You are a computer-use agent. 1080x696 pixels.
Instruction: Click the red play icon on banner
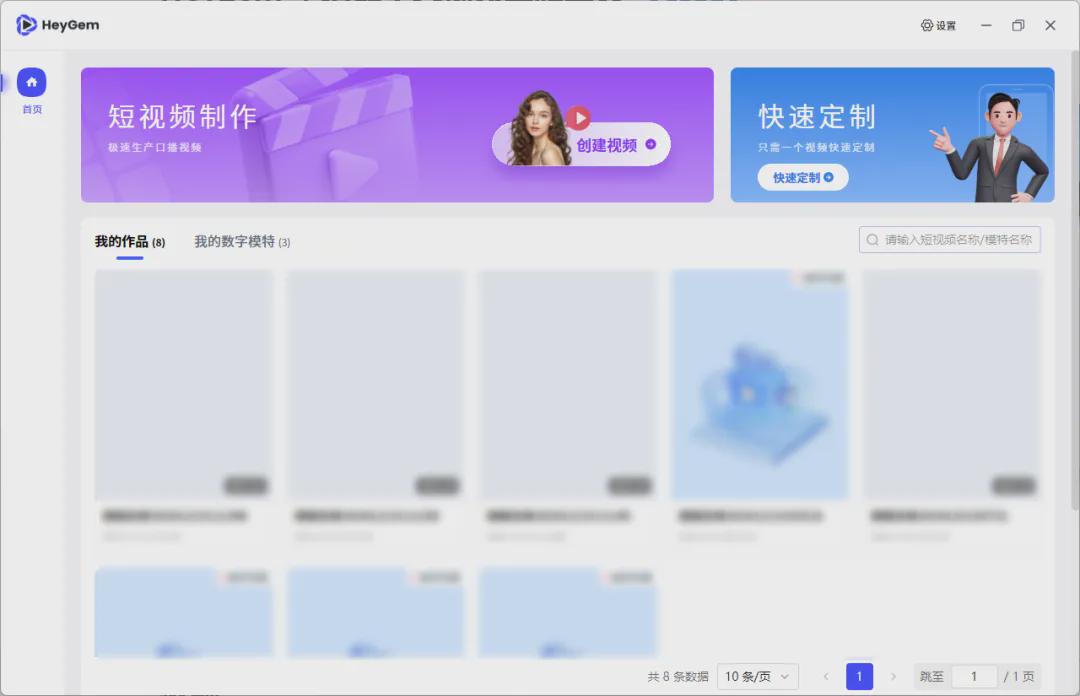pos(579,118)
